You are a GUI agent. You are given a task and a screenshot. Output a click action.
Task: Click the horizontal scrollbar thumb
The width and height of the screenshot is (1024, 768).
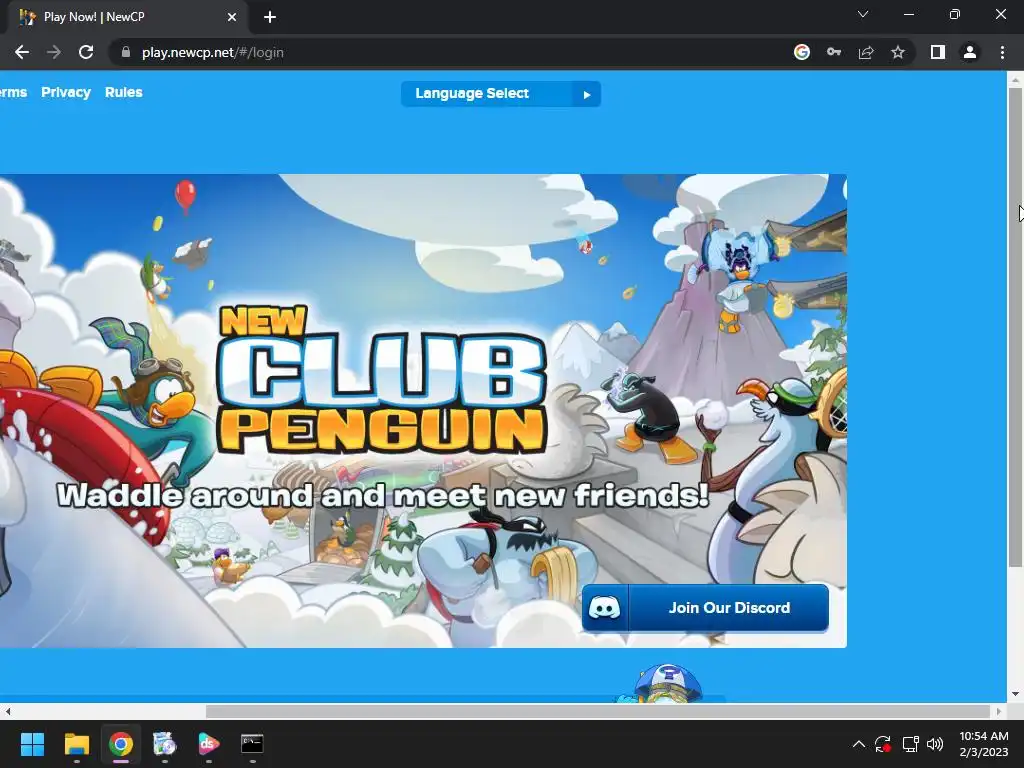598,711
